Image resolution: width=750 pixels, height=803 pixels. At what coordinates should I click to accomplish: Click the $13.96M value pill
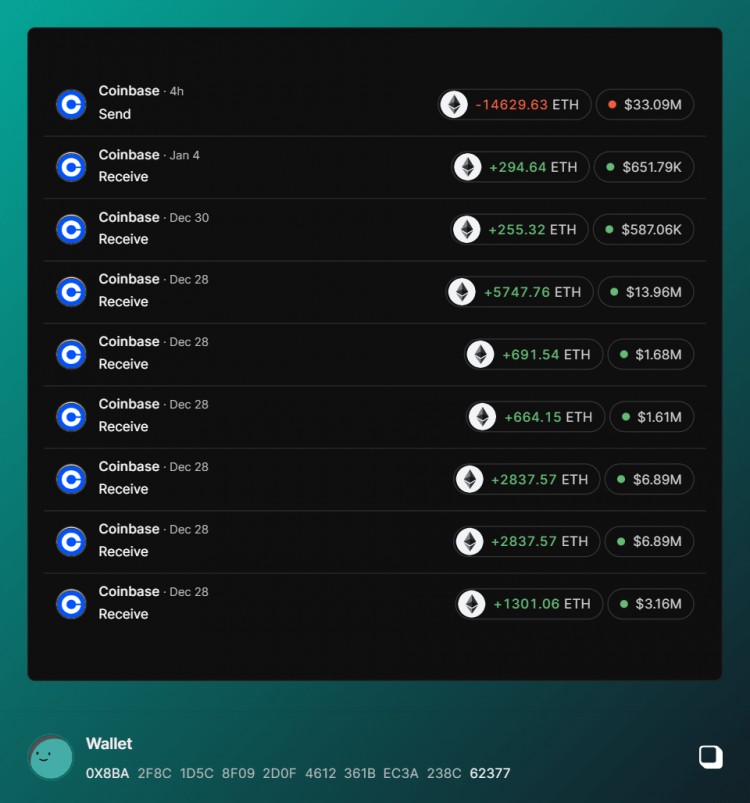pyautogui.click(x=645, y=291)
